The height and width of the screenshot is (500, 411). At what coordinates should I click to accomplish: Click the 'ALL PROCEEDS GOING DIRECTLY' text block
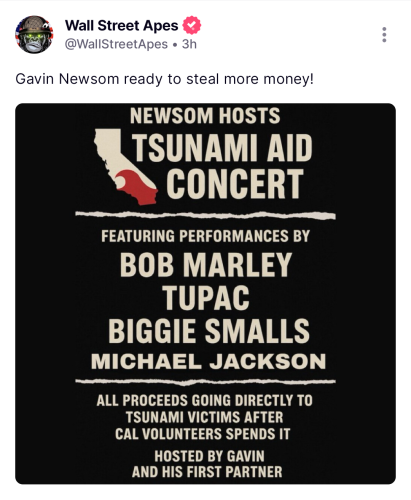click(204, 417)
